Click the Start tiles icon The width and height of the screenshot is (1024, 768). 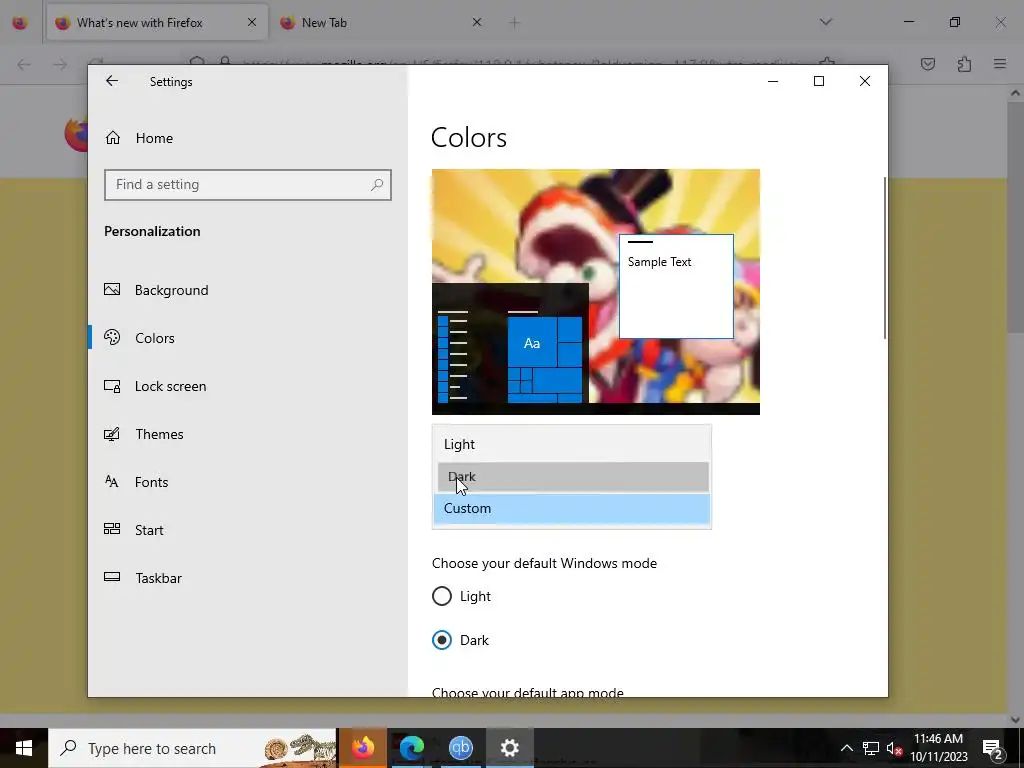click(x=112, y=529)
